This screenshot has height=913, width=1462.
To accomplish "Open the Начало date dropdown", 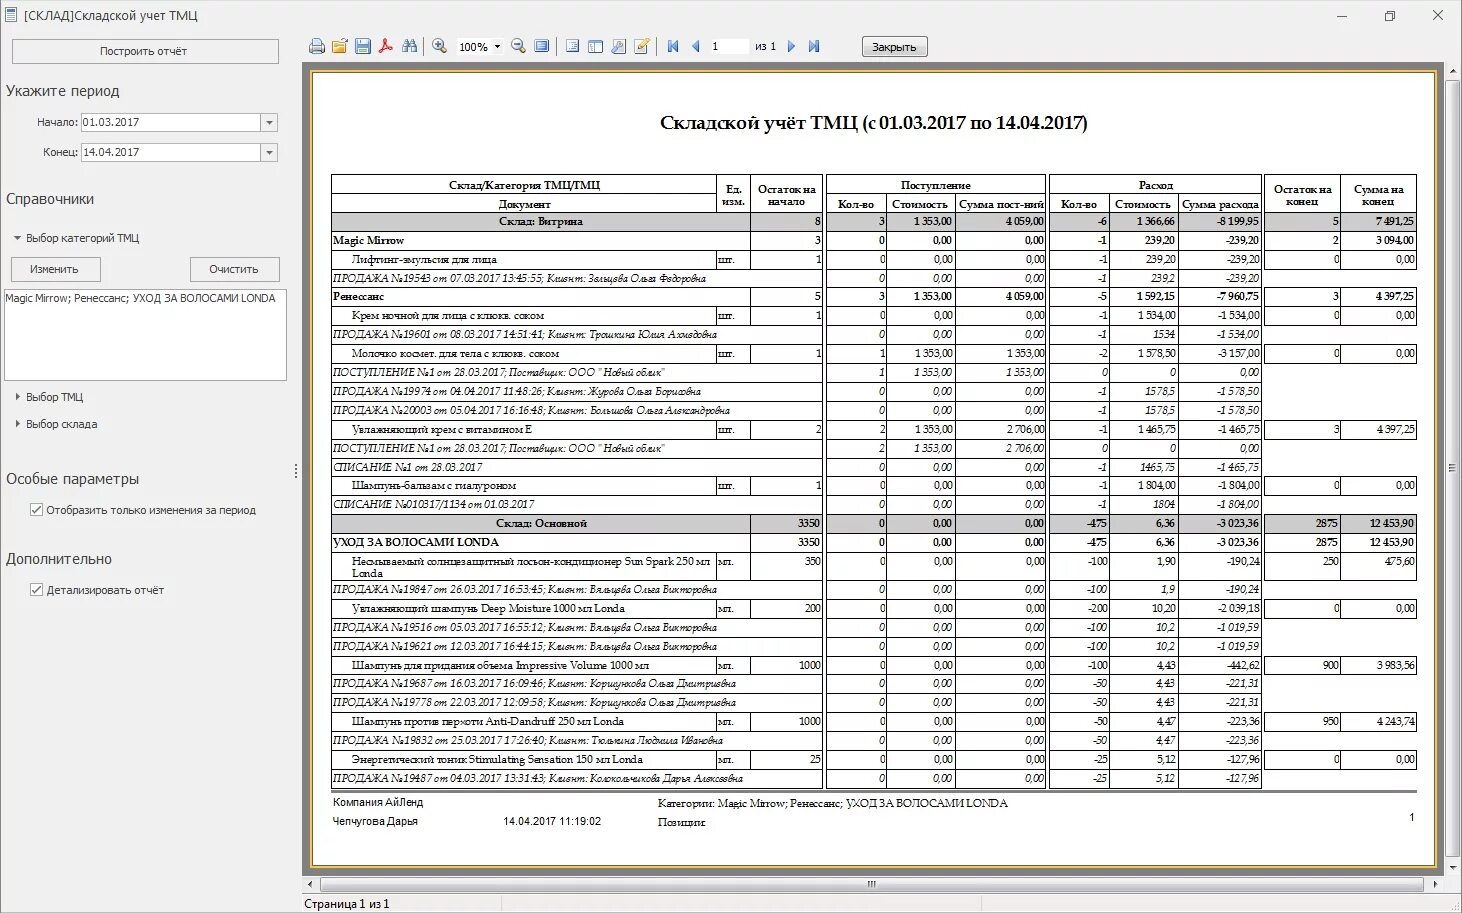I will 269,123.
